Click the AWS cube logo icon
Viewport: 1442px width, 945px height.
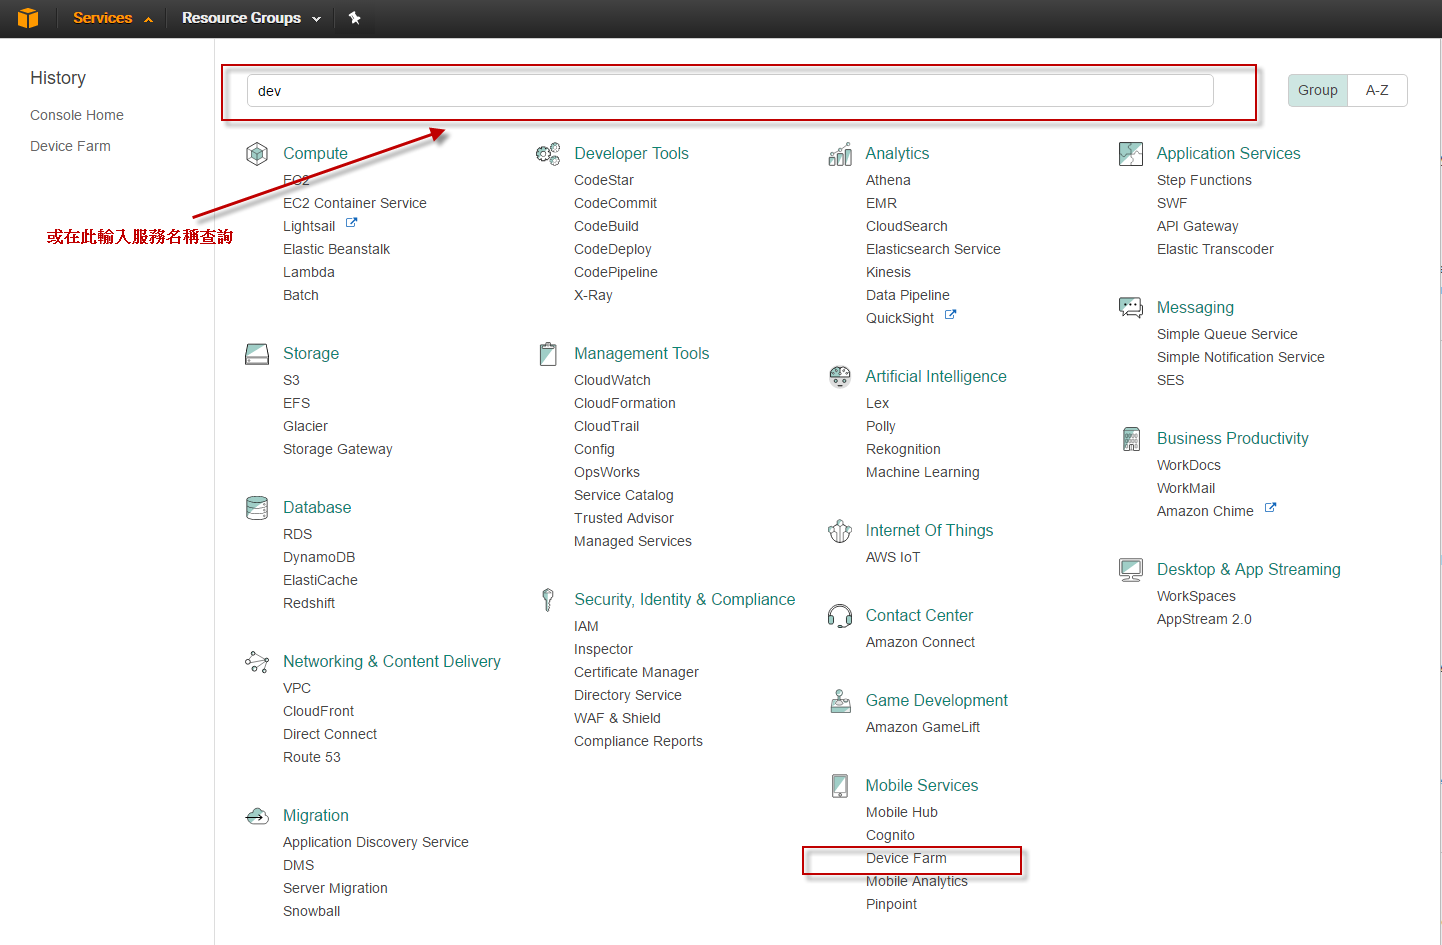coord(28,18)
